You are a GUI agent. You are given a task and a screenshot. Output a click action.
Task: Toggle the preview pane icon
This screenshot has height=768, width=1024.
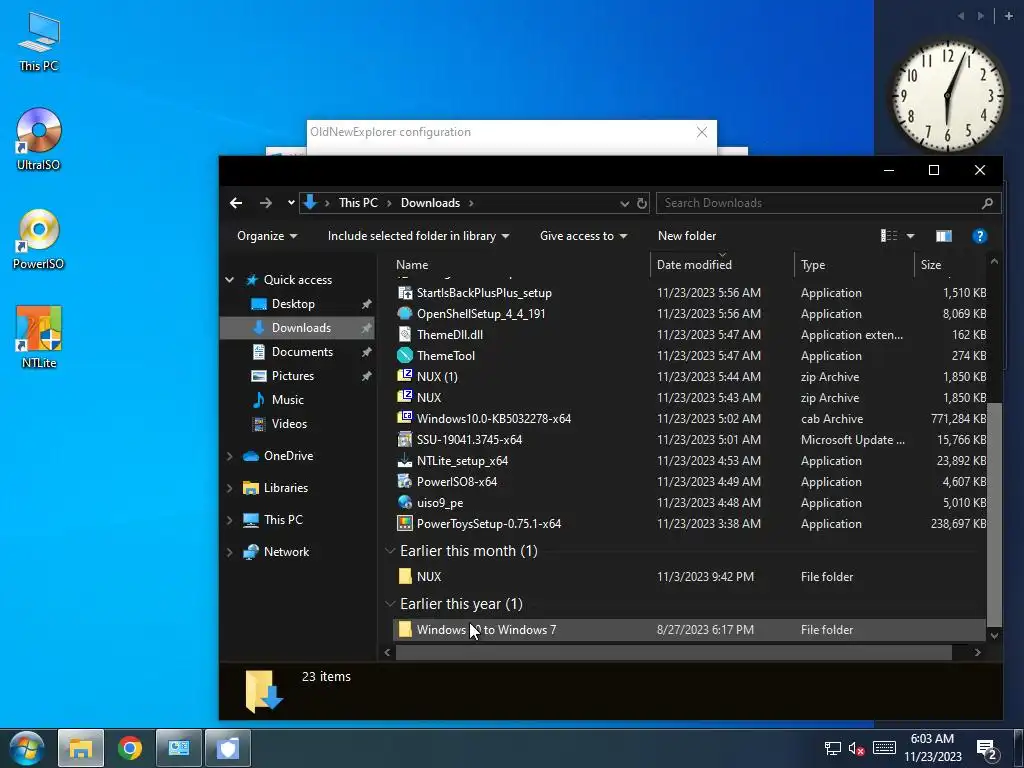point(944,236)
